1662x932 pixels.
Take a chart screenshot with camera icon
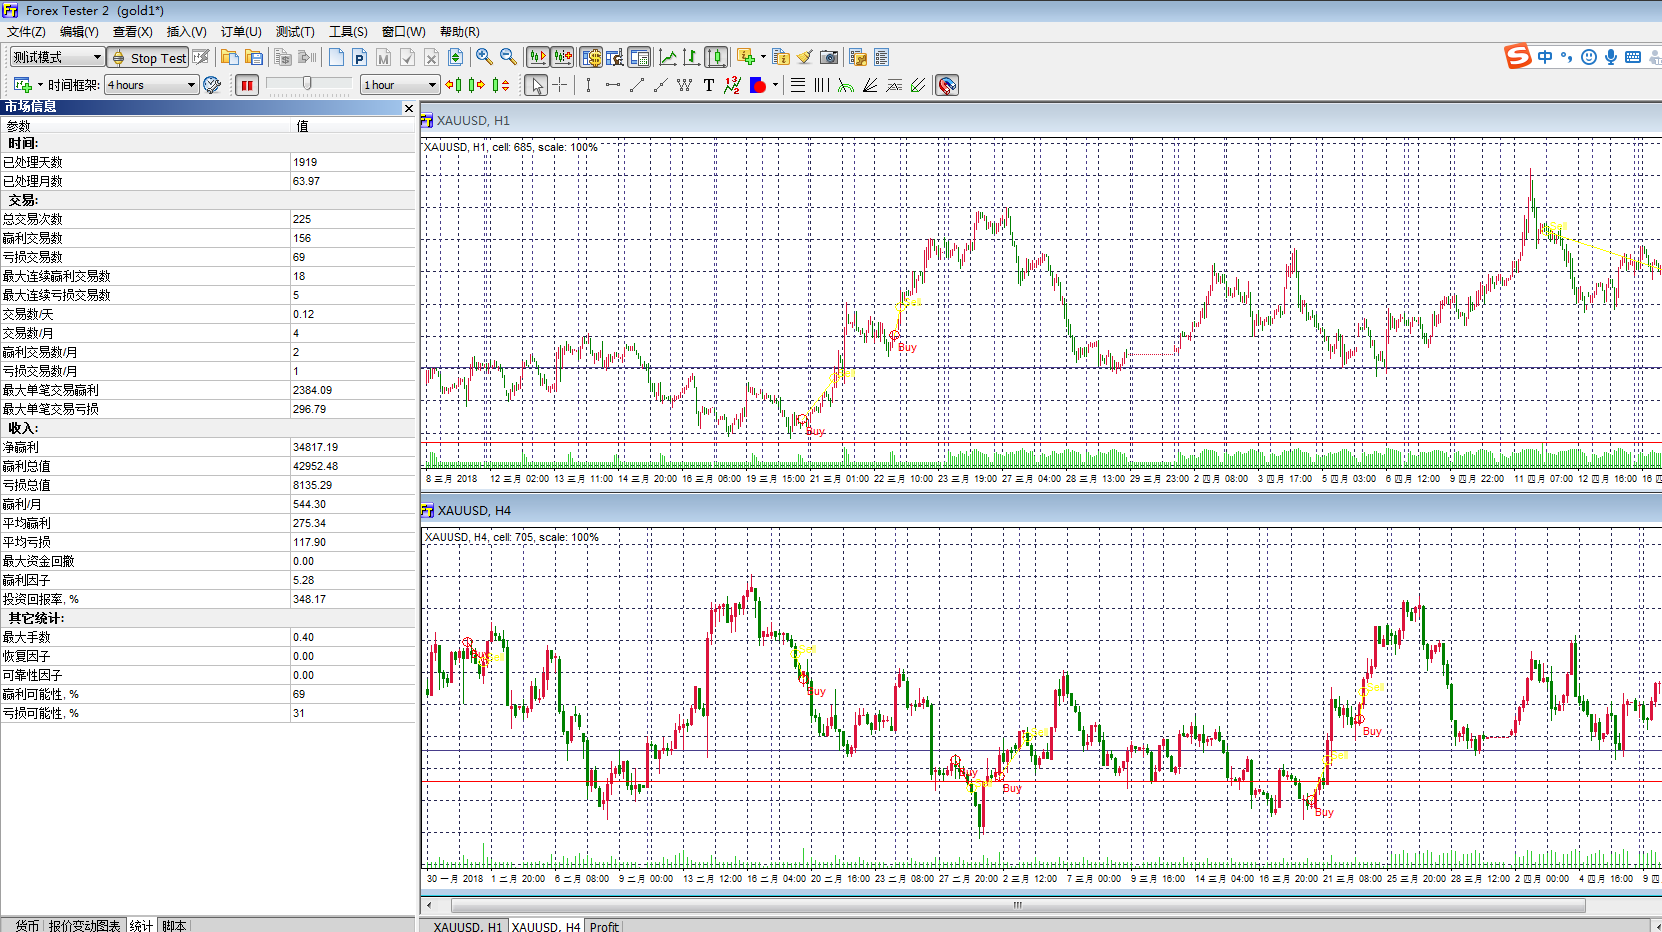point(829,57)
